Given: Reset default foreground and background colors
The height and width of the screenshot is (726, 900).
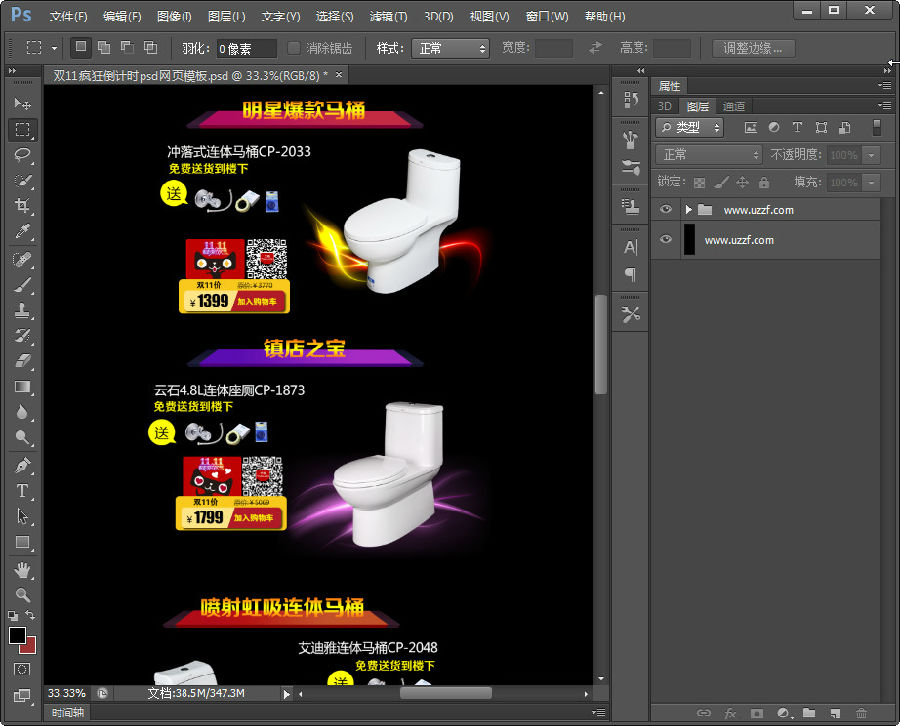Looking at the screenshot, I should (13, 616).
